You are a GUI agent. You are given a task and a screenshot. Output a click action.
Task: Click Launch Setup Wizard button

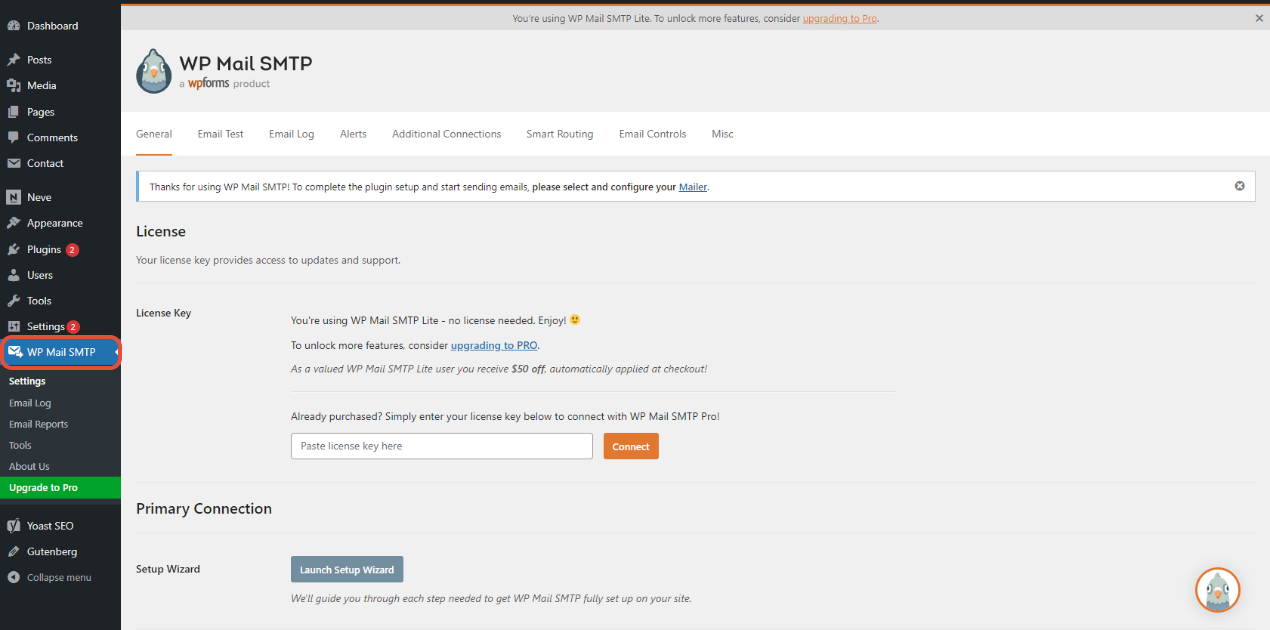coord(347,570)
